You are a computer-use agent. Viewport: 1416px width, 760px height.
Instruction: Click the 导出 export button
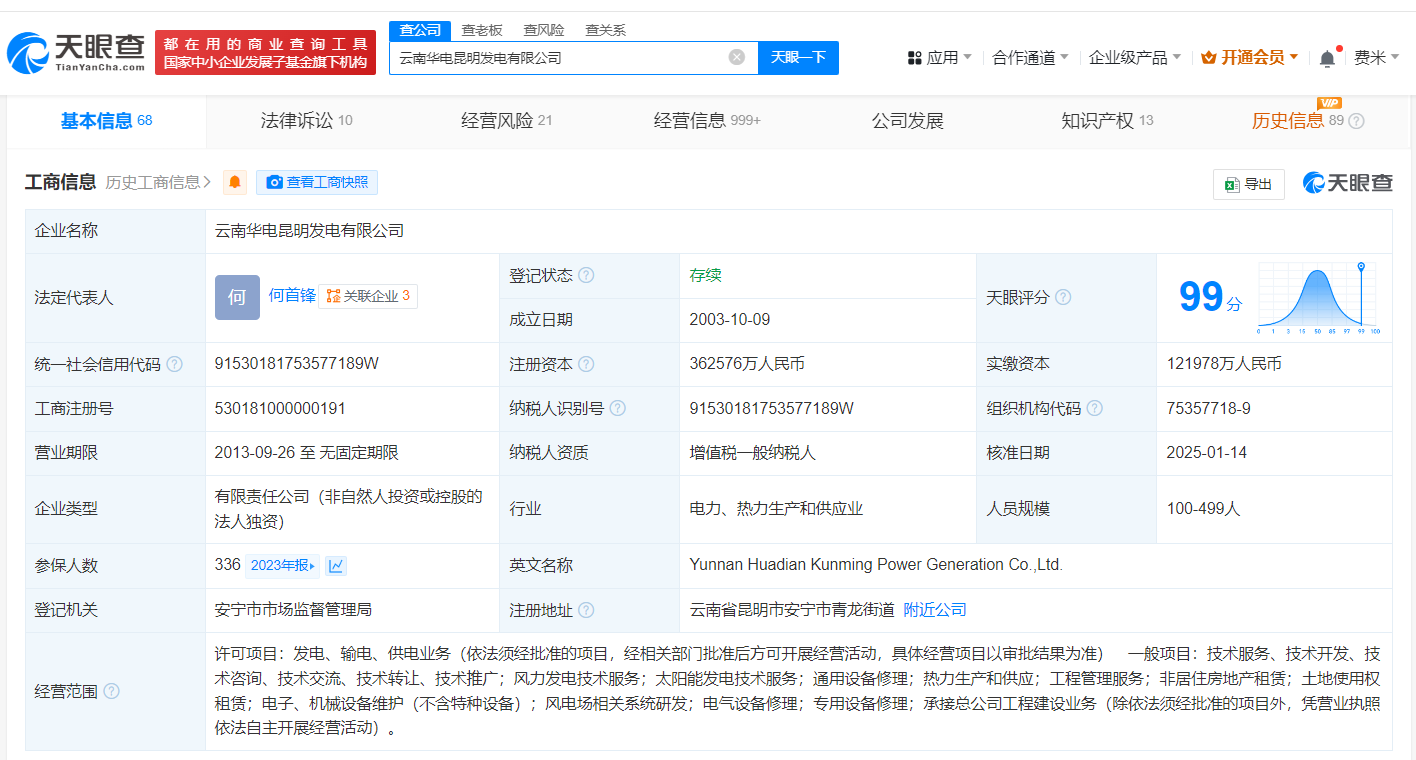tap(1248, 184)
